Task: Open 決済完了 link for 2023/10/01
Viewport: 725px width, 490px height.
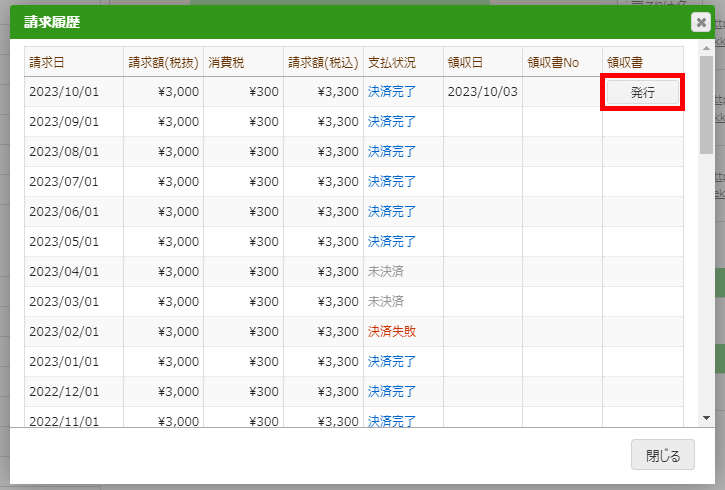Action: pyautogui.click(x=392, y=92)
